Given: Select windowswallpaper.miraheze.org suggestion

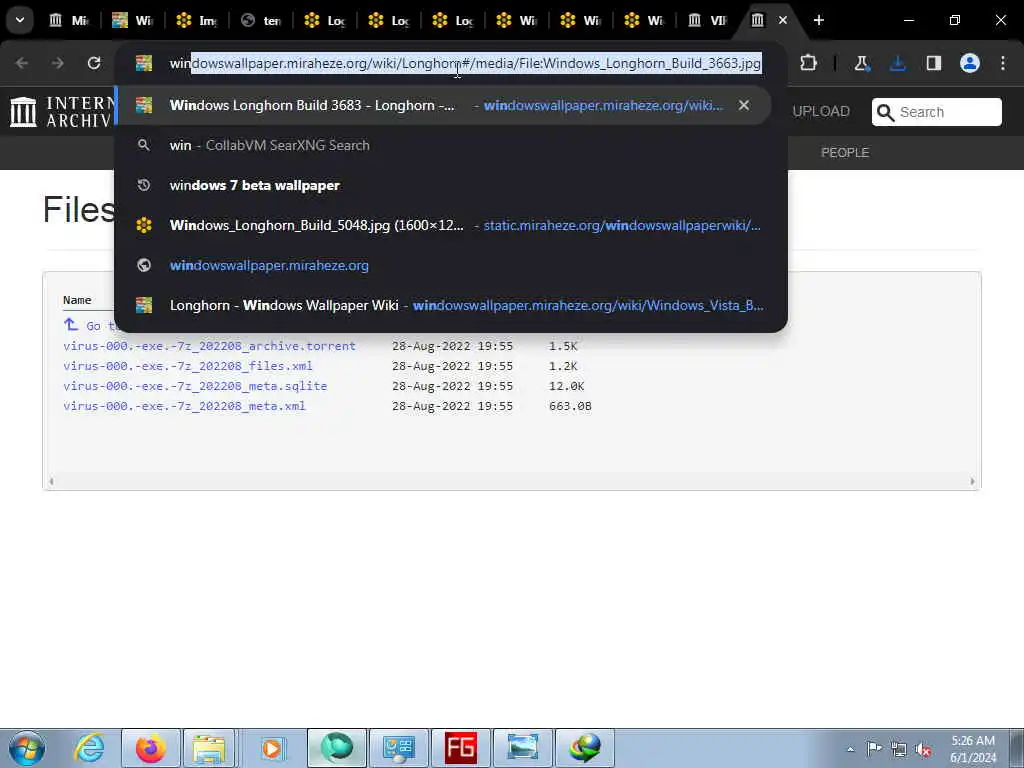Looking at the screenshot, I should [451, 265].
